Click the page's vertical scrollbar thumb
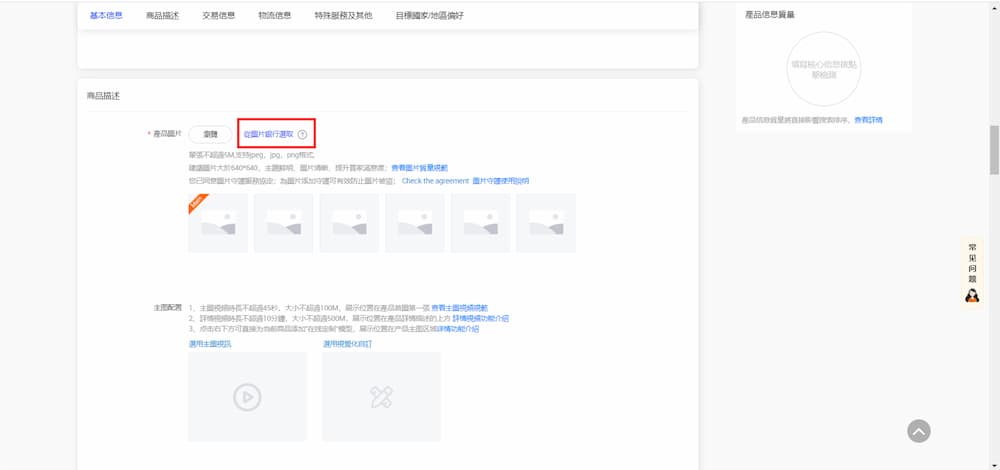Screen dimensions: 1000x470 point(993,150)
